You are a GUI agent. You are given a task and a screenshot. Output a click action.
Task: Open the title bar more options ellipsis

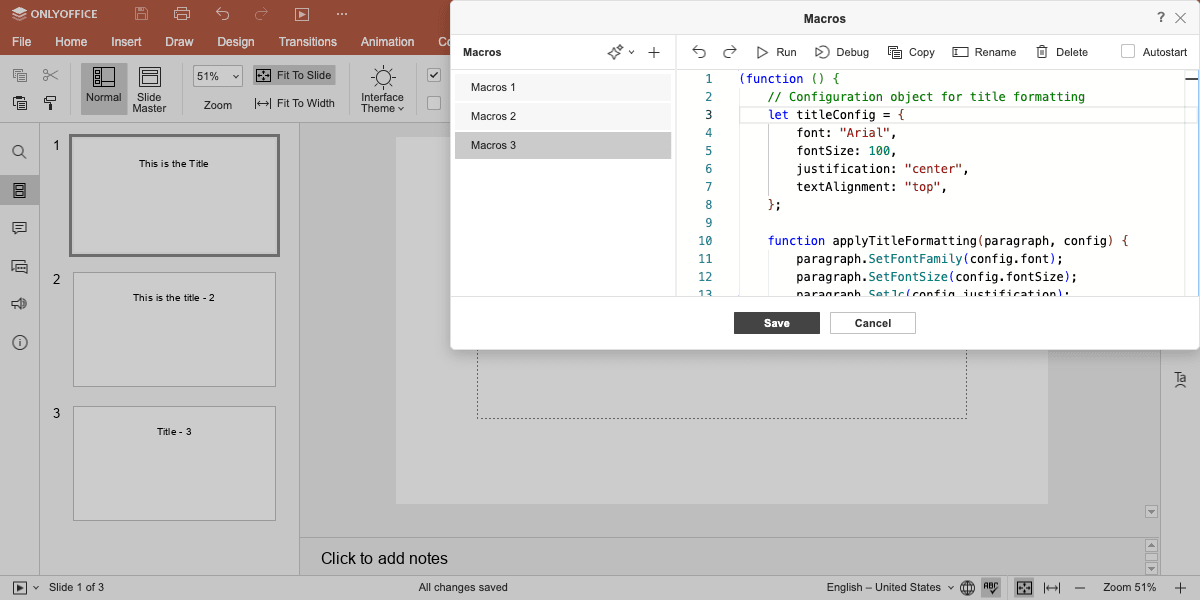[342, 14]
